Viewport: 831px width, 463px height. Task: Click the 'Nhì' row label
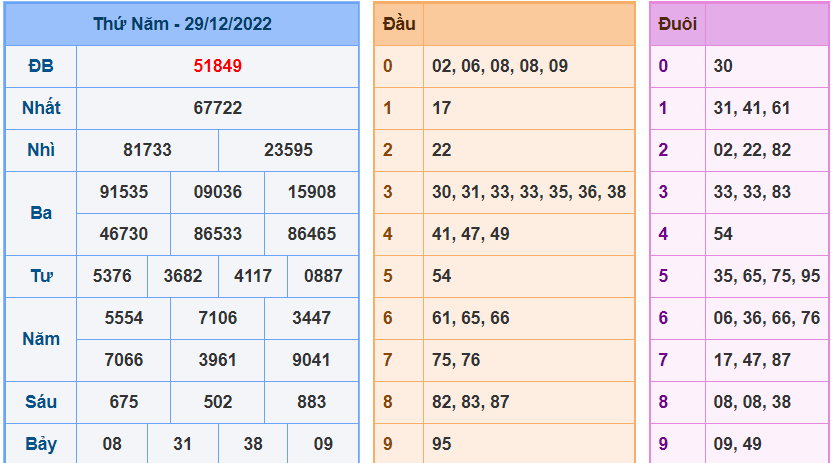coord(41,150)
